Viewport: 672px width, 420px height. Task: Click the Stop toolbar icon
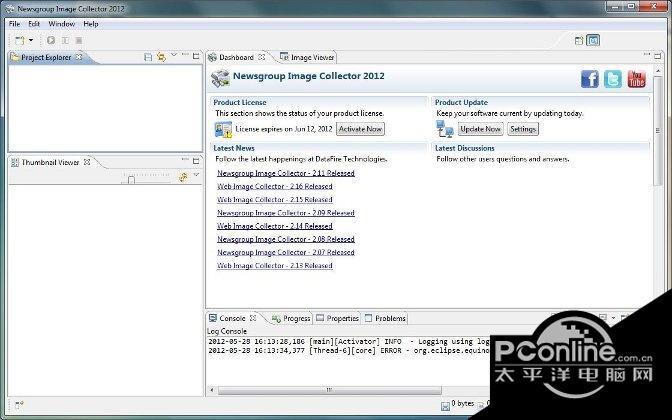(79, 40)
